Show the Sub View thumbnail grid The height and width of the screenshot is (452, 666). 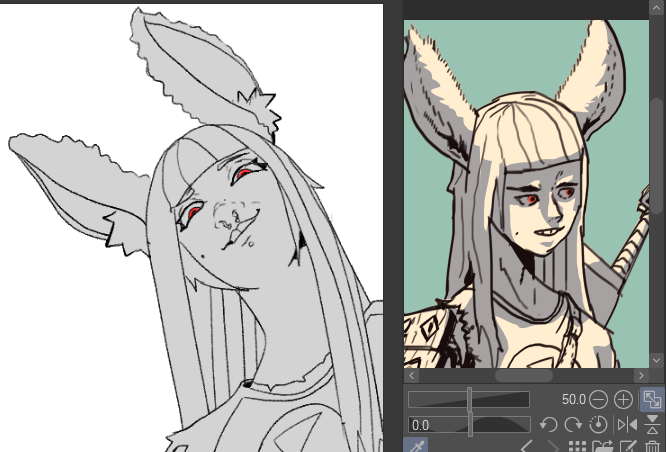tap(576, 446)
